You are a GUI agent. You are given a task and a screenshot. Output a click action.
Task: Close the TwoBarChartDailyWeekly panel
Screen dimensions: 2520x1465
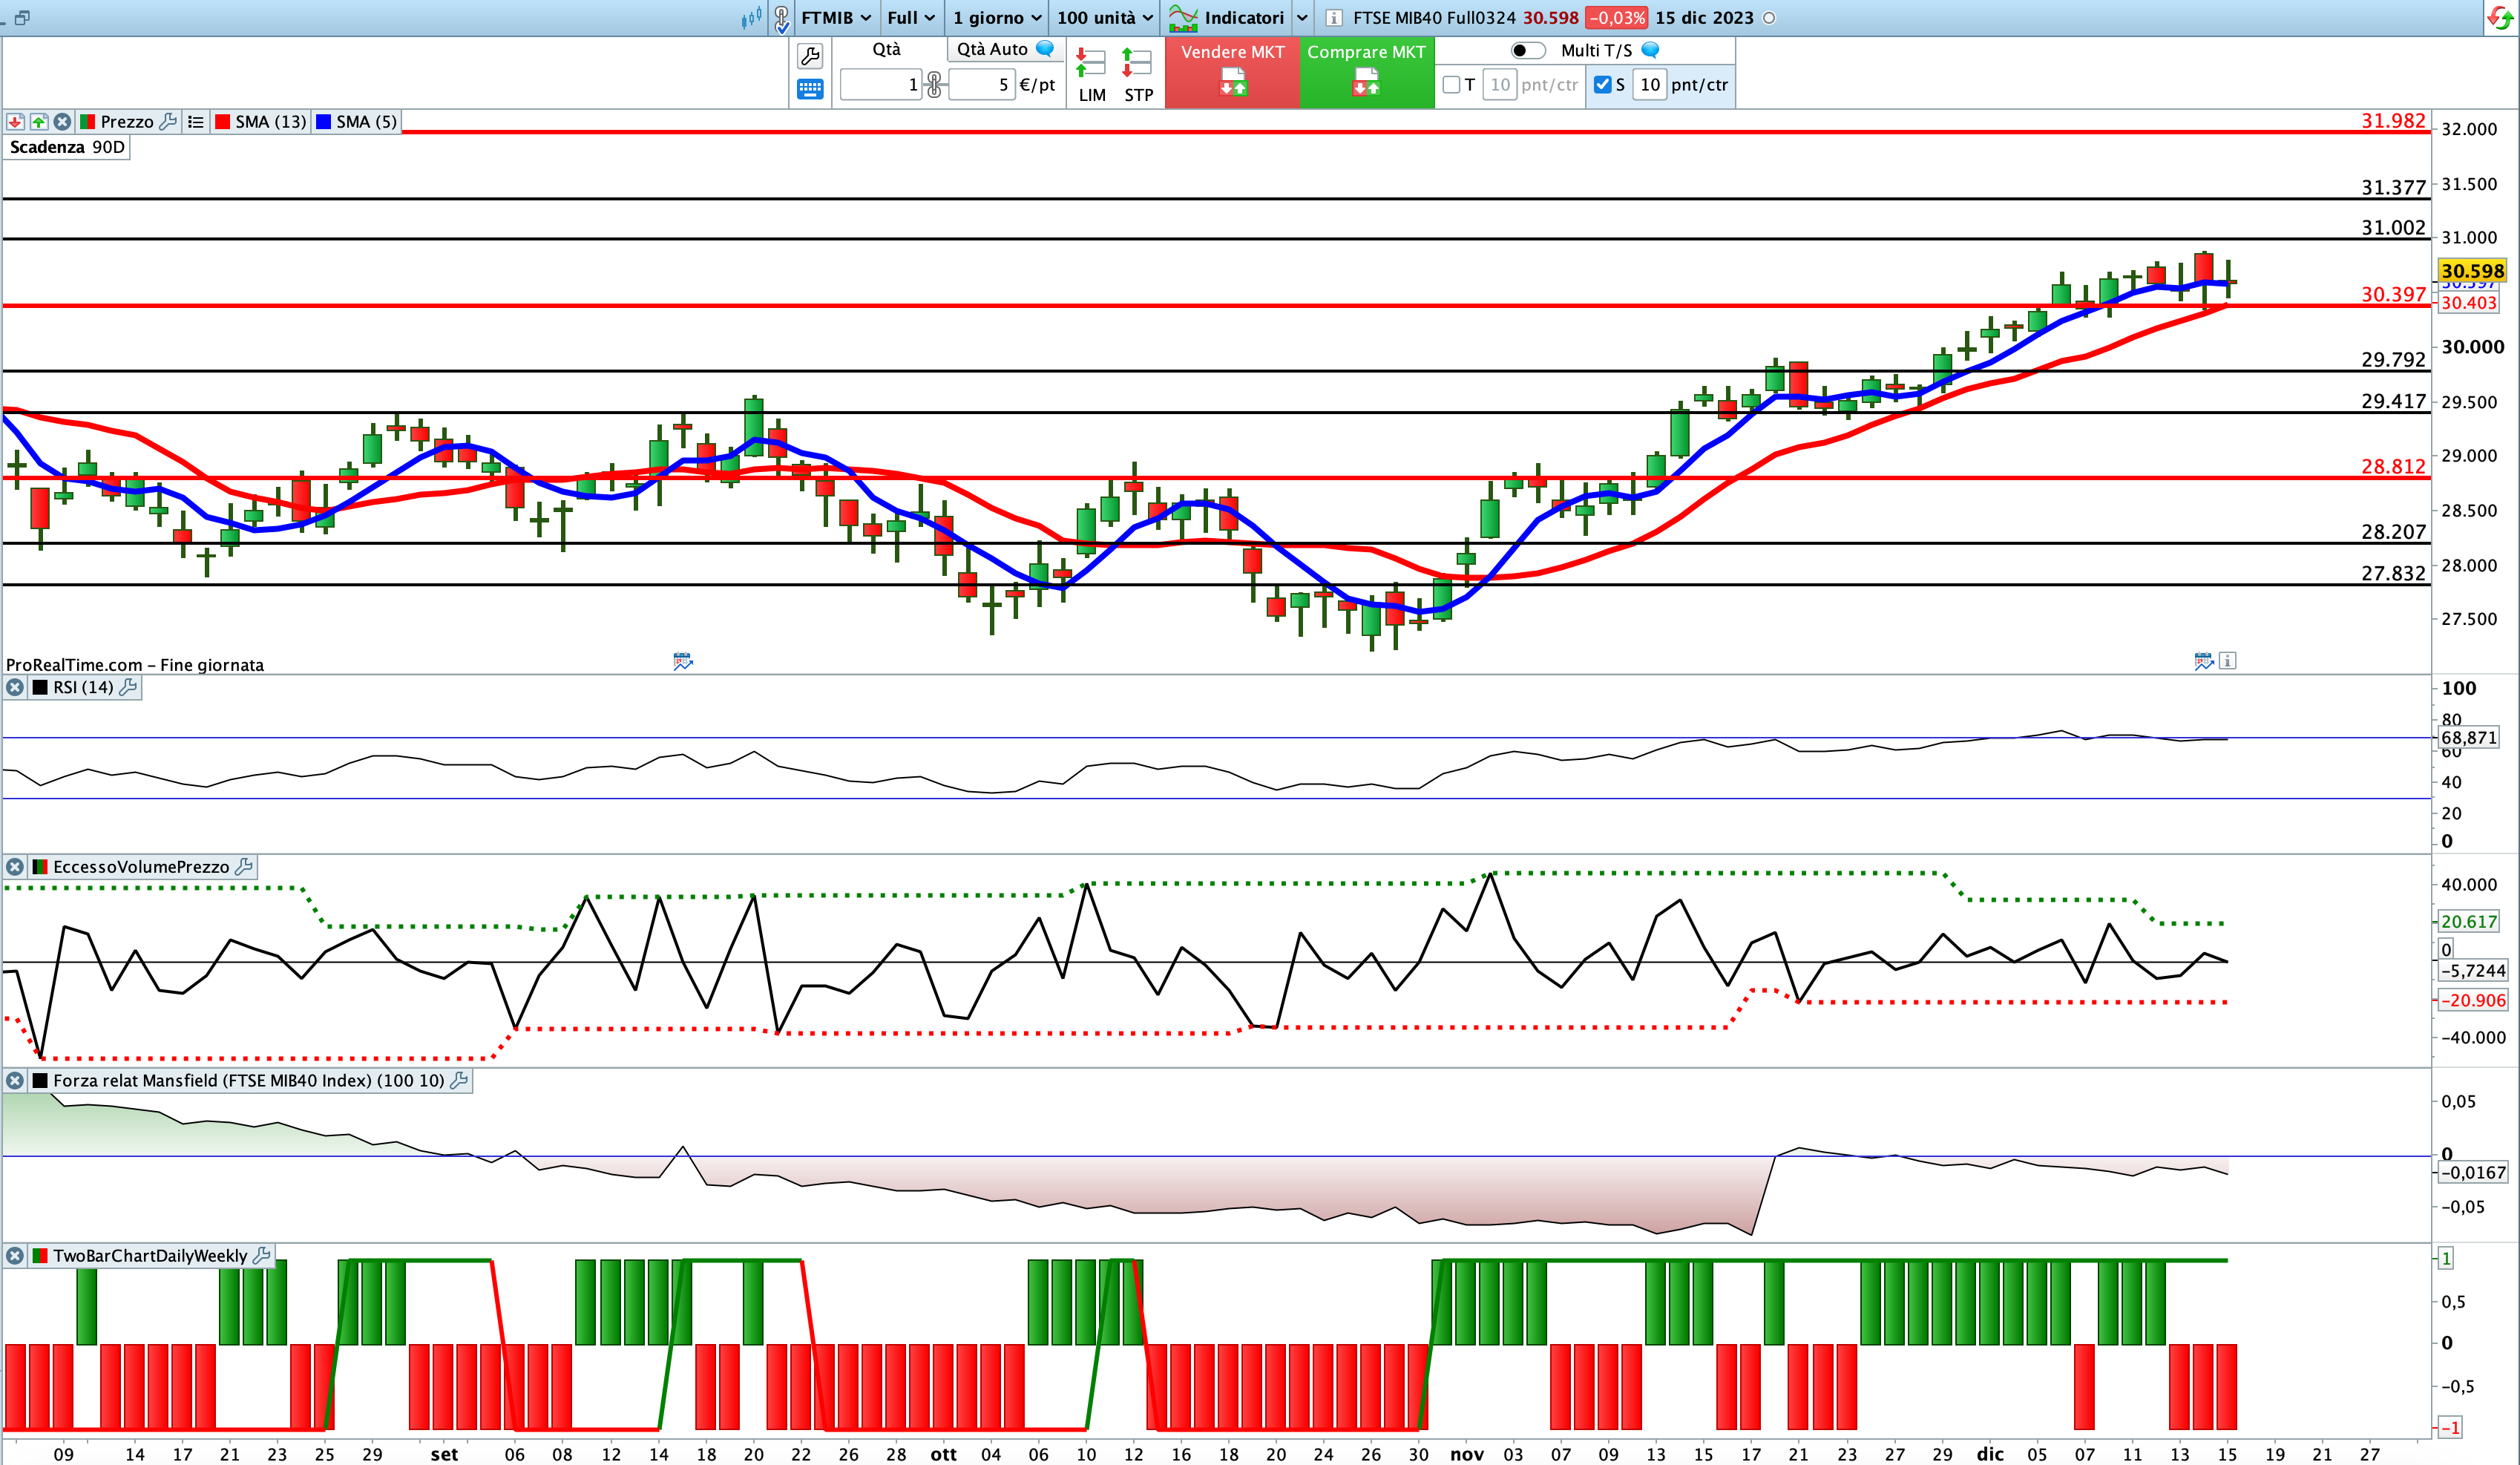(15, 1256)
